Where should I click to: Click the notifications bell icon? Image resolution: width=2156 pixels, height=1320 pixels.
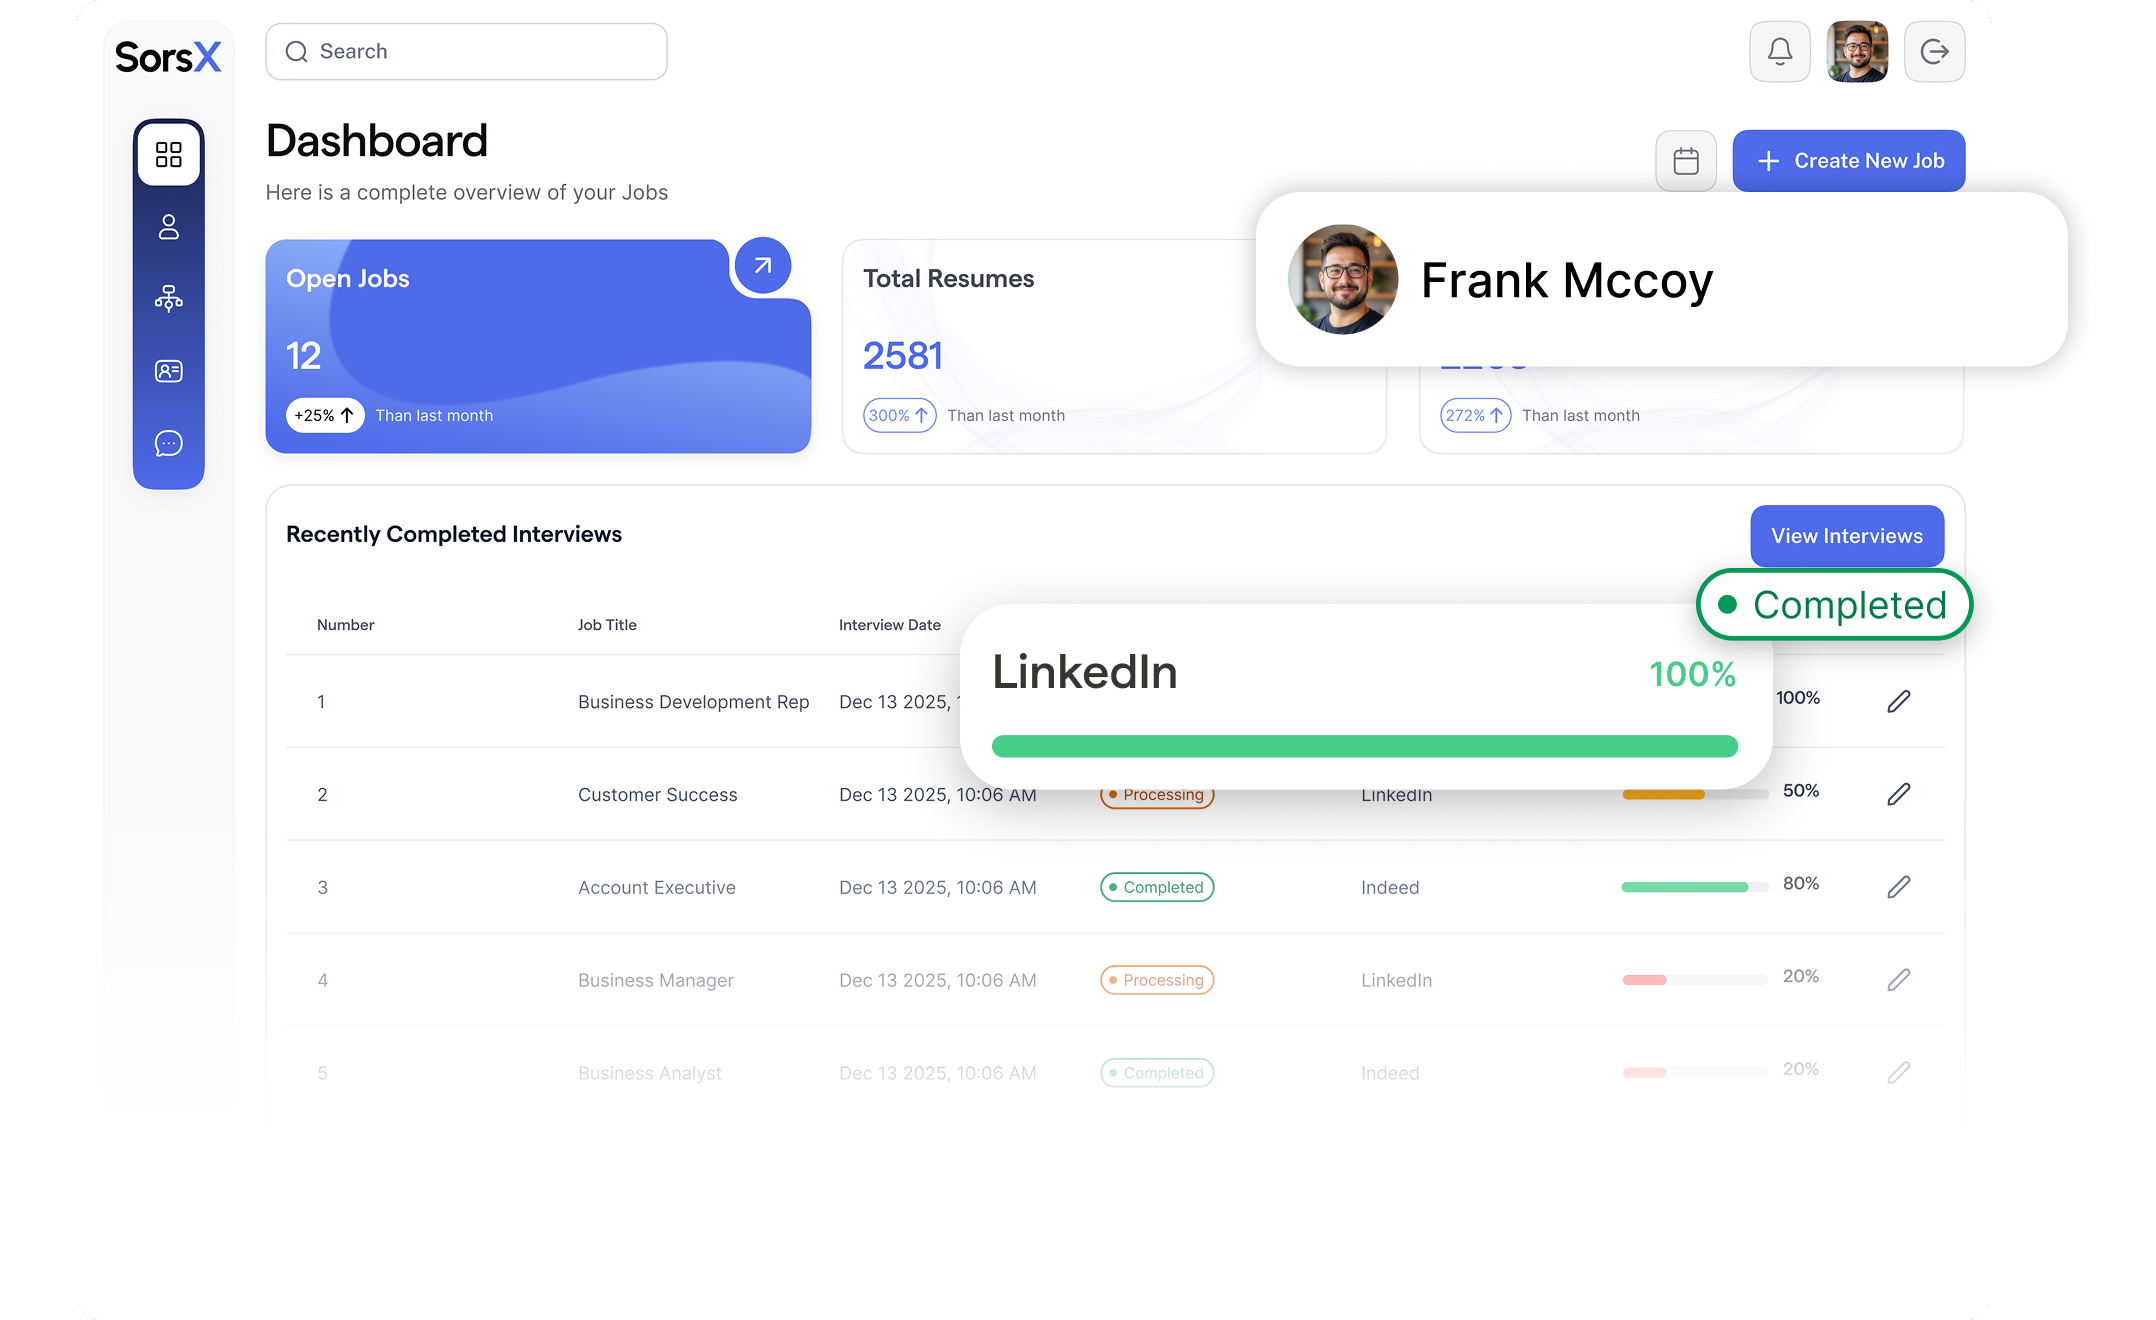coord(1779,51)
